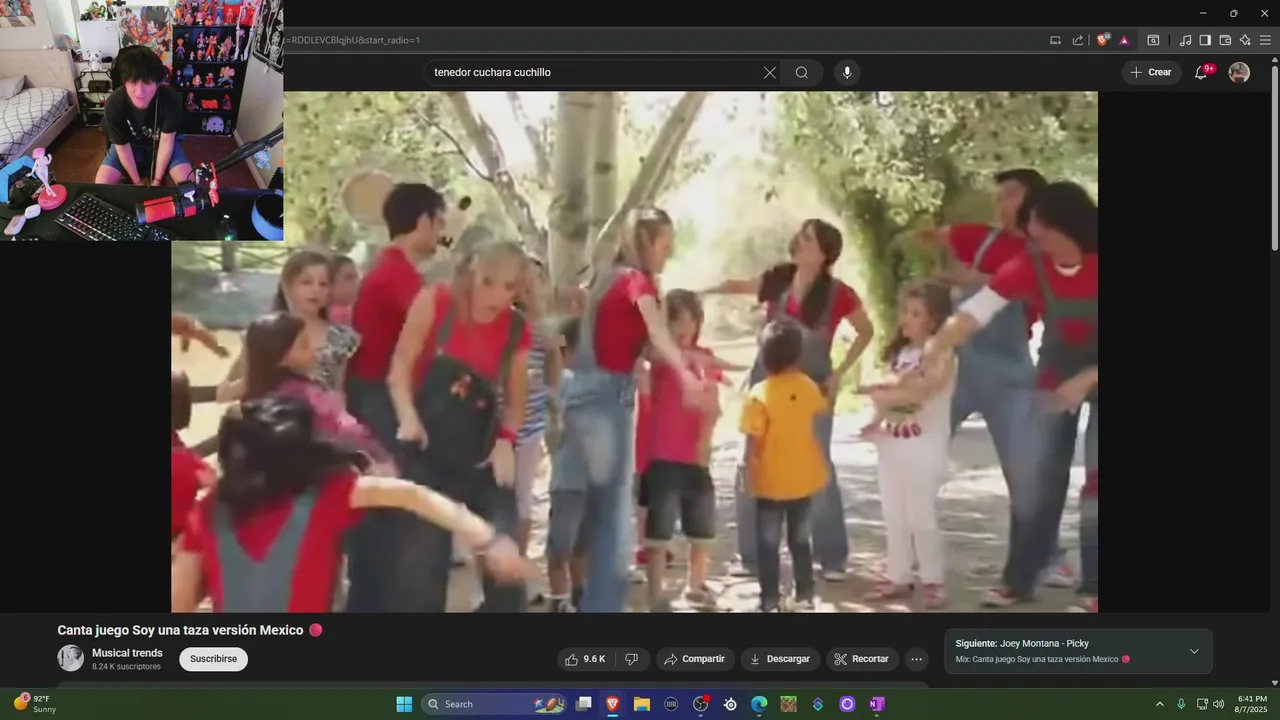Open the Minecraft grass block taskbar icon

point(788,704)
